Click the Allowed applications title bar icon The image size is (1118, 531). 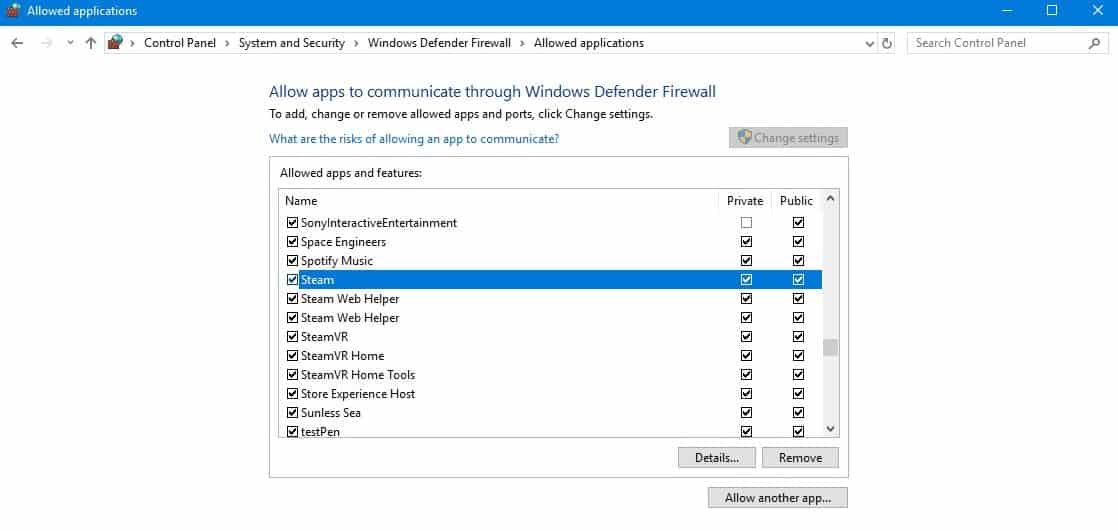13,11
